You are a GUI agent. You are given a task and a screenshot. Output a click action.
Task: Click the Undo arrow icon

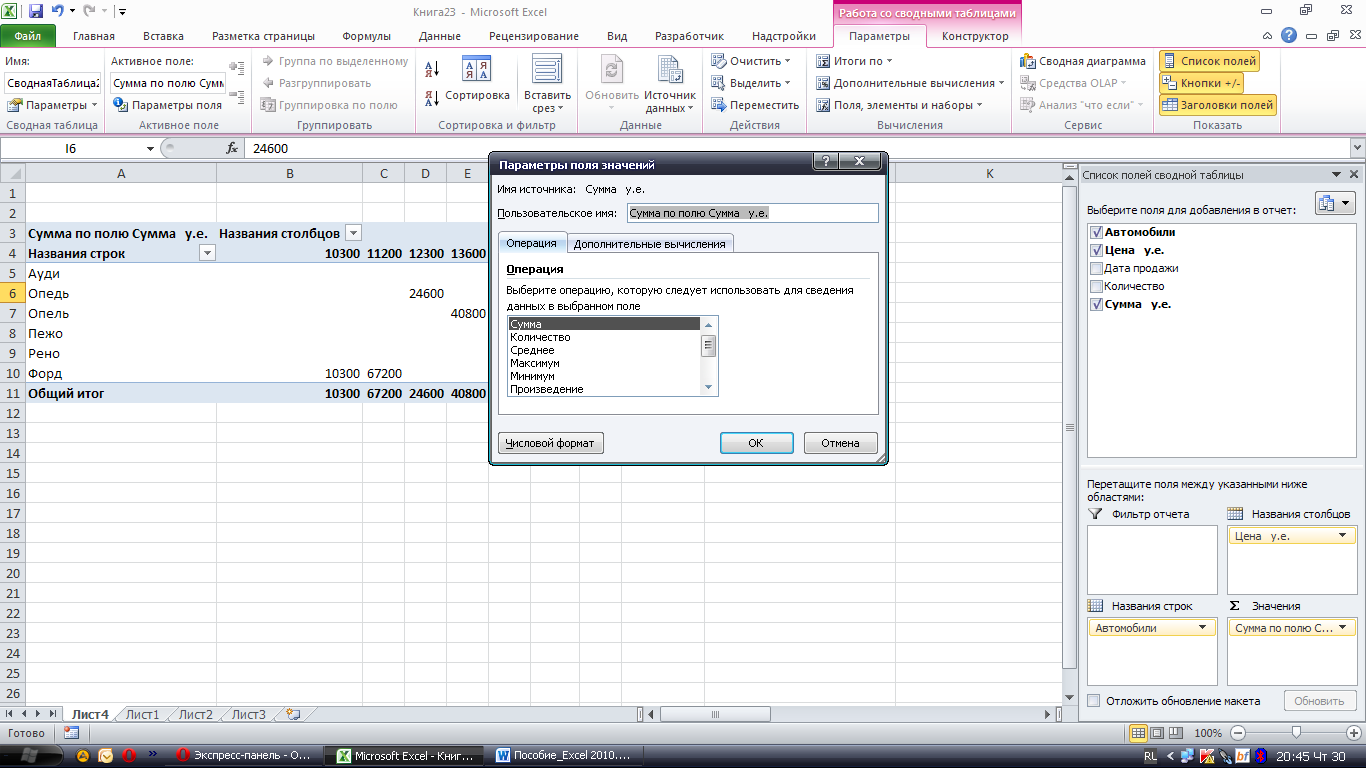[x=58, y=11]
